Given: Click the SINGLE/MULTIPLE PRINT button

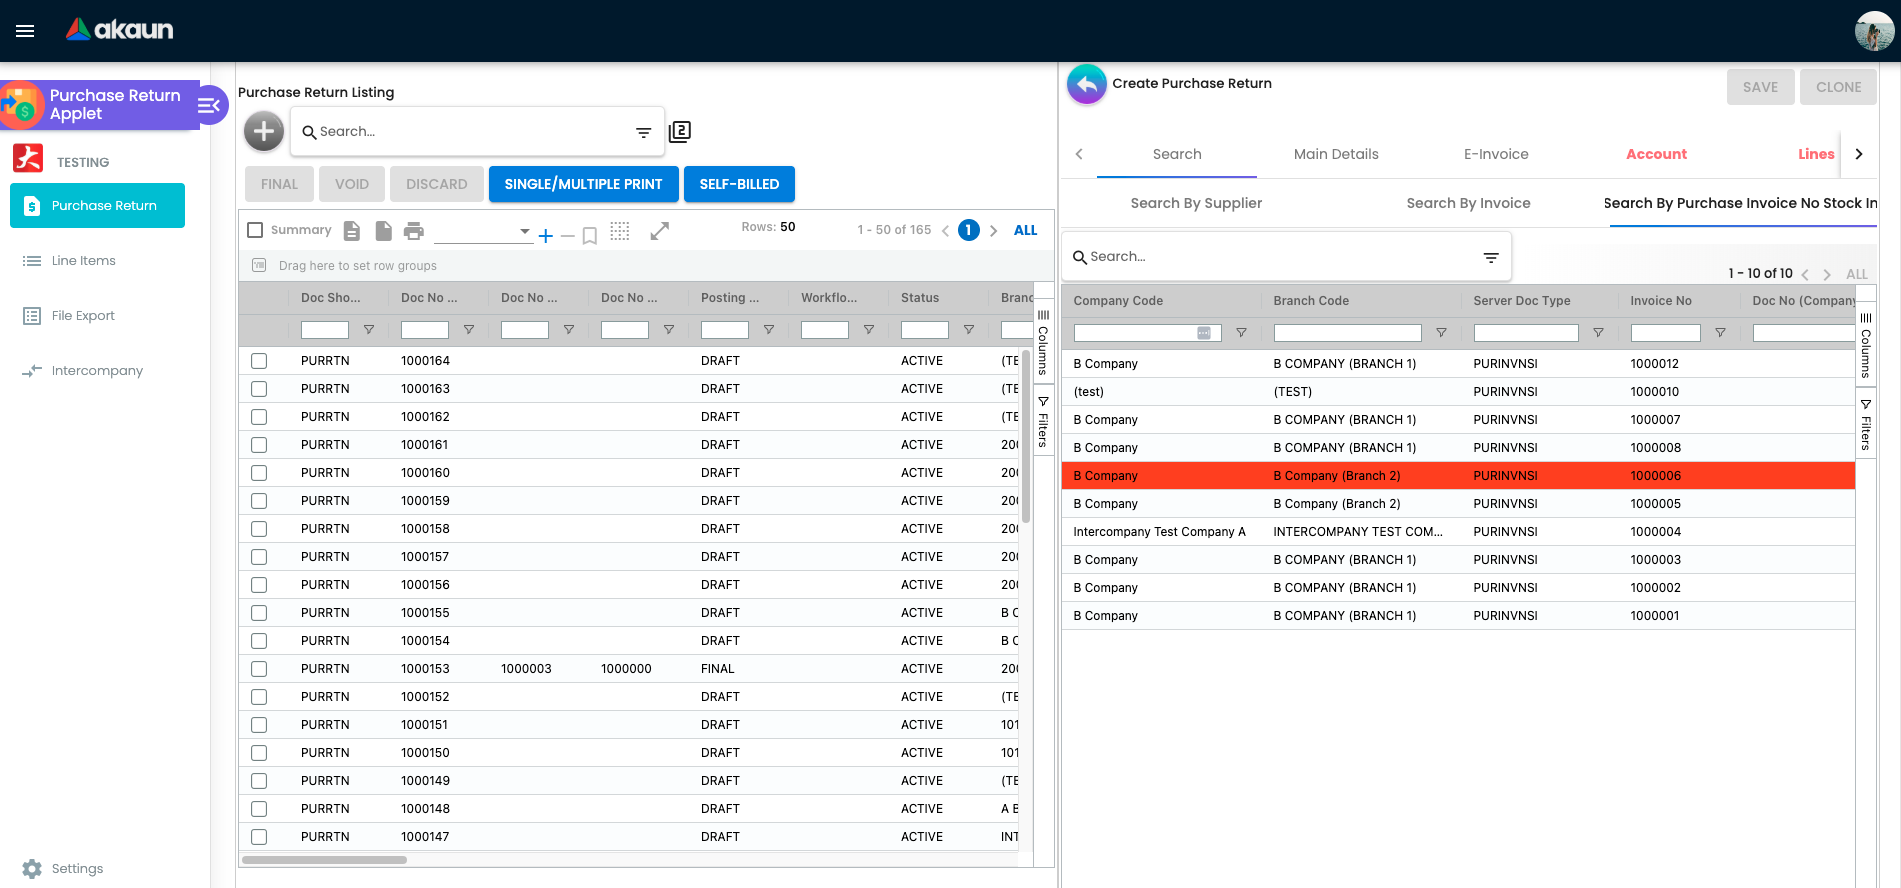Looking at the screenshot, I should point(583,184).
